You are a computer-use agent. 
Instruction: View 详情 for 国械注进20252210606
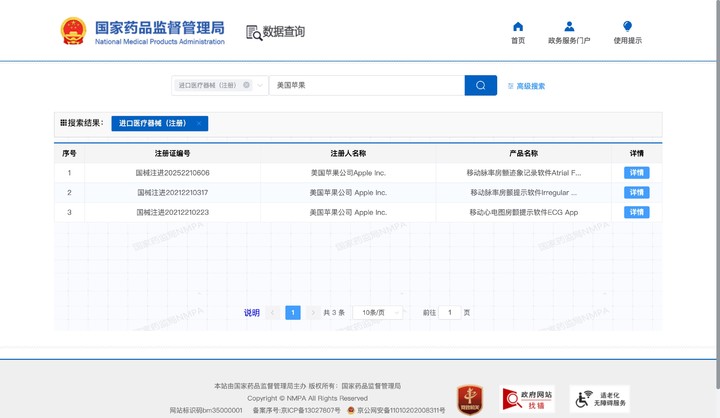pyautogui.click(x=636, y=173)
